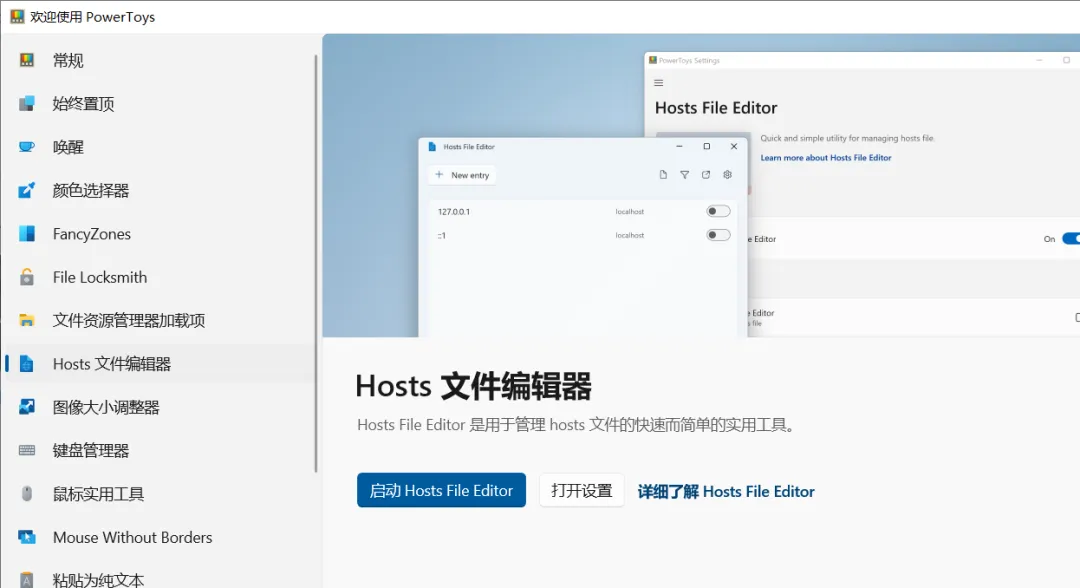Click the Mouse Without Borders icon
This screenshot has height=588, width=1080.
(27, 537)
